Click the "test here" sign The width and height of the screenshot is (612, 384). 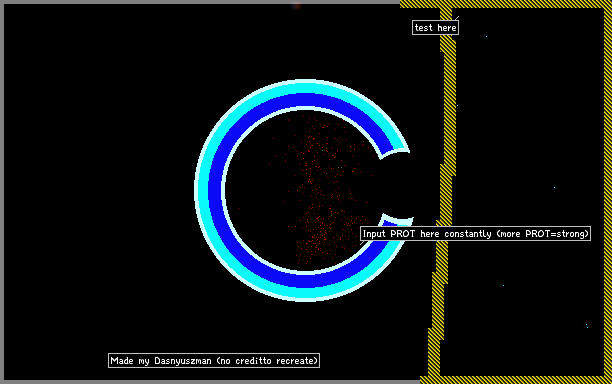coord(435,28)
